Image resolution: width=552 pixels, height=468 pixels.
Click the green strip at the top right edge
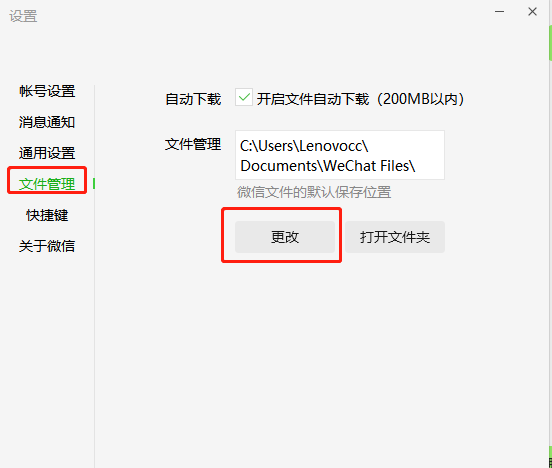(x=550, y=43)
